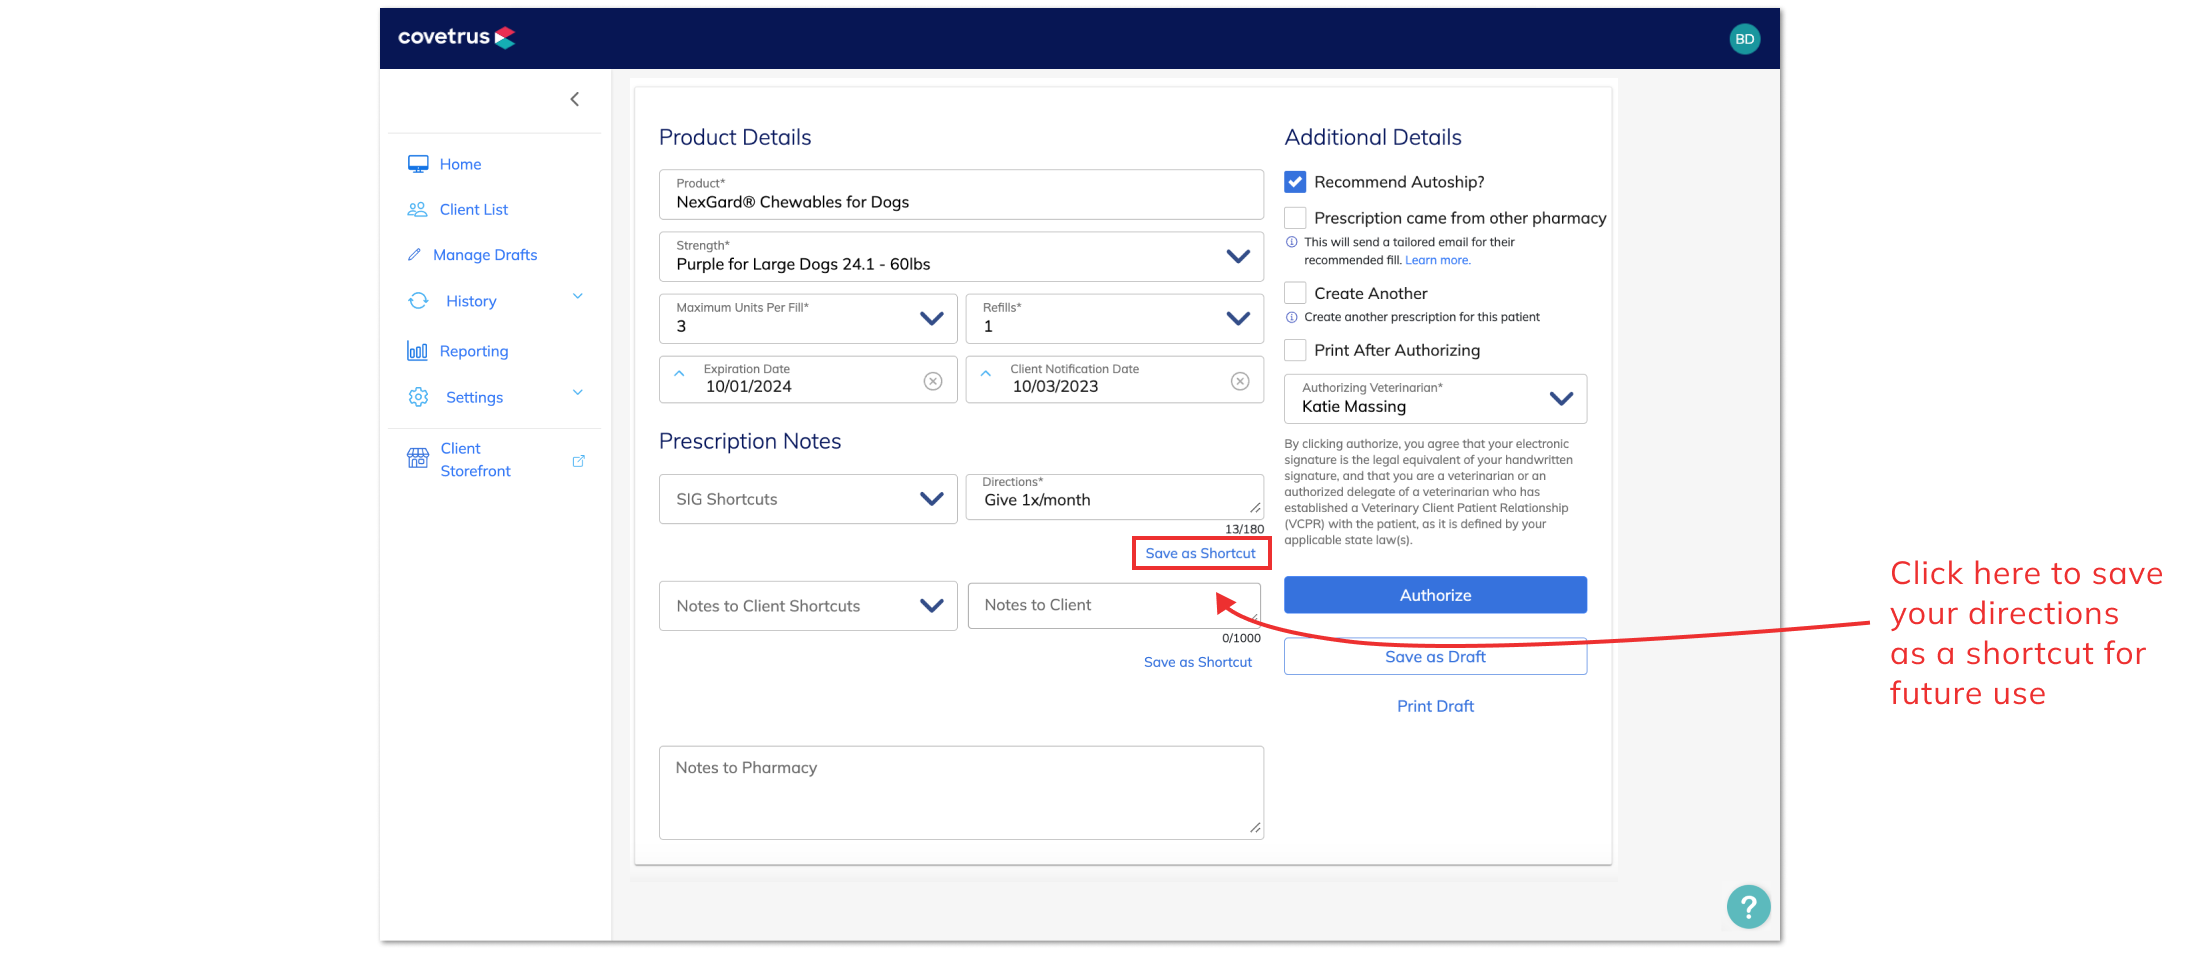Click the caret icon in Expiration Date
The image size is (2200, 958).
[680, 373]
